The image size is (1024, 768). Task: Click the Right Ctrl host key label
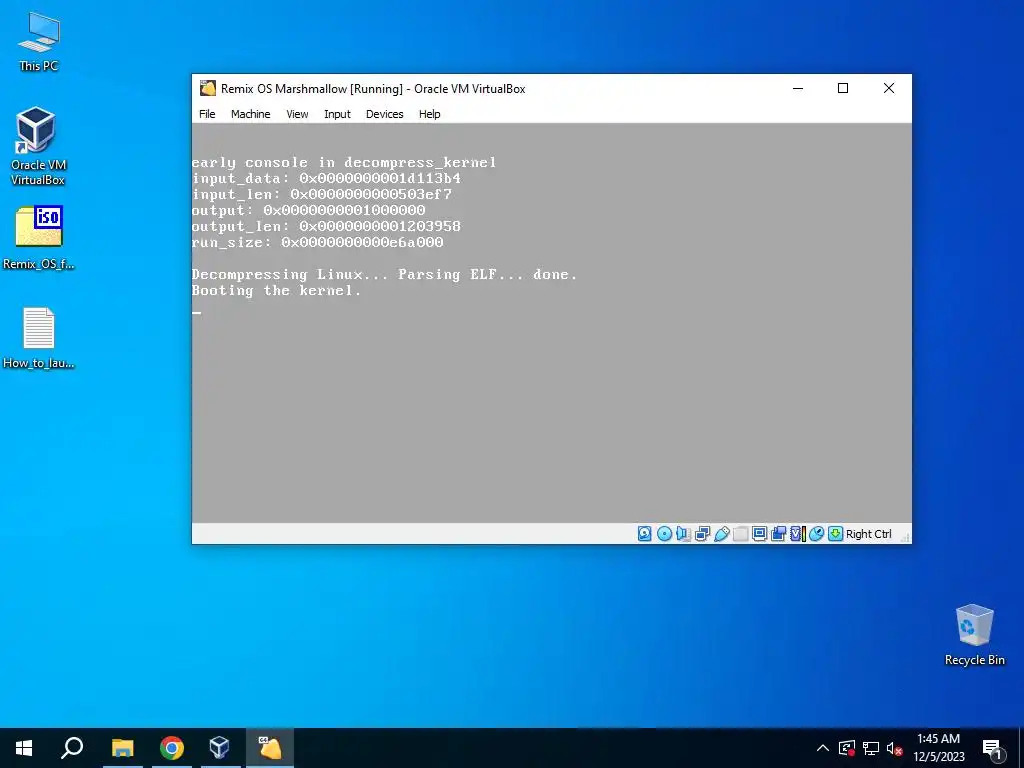pos(869,534)
